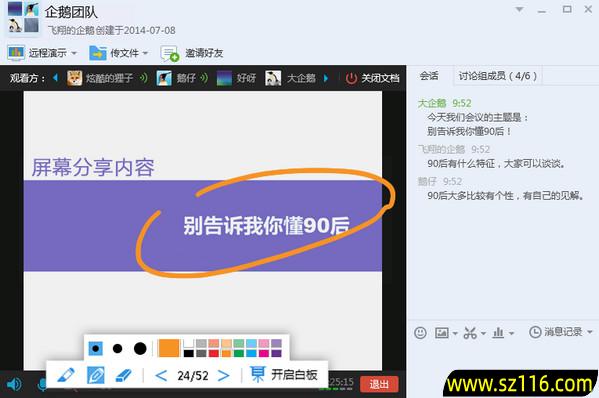The image size is (599, 398).
Task: Open the emoji smiley picker
Action: coord(420,333)
